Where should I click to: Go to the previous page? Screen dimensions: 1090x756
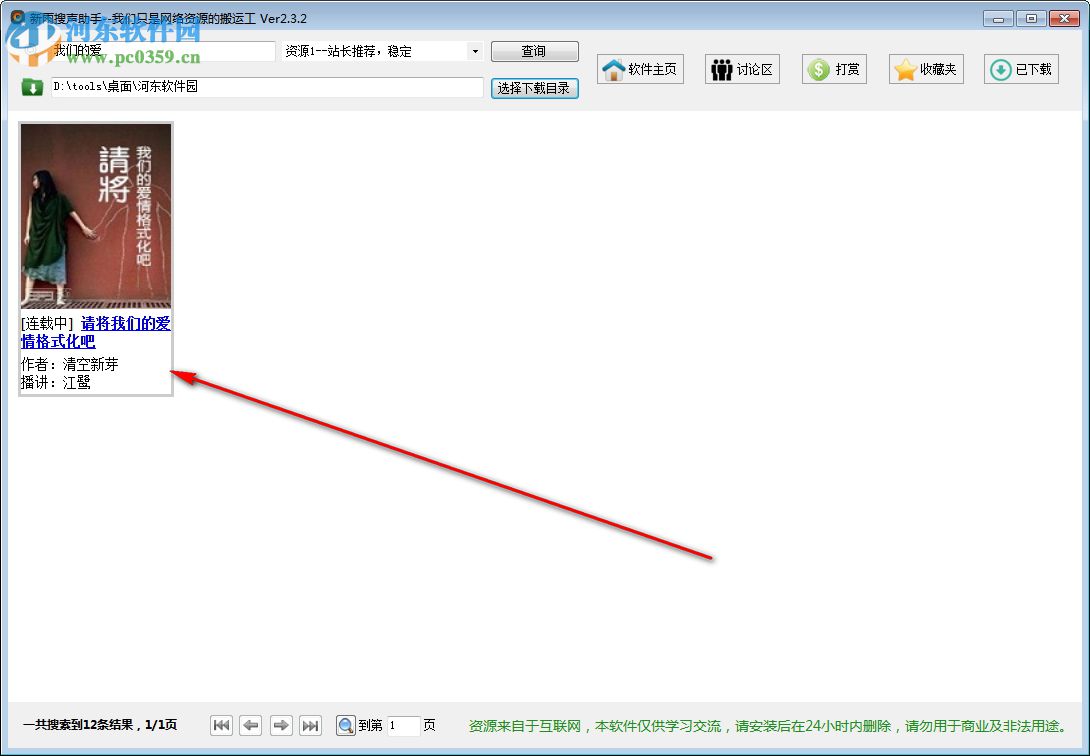pyautogui.click(x=251, y=725)
